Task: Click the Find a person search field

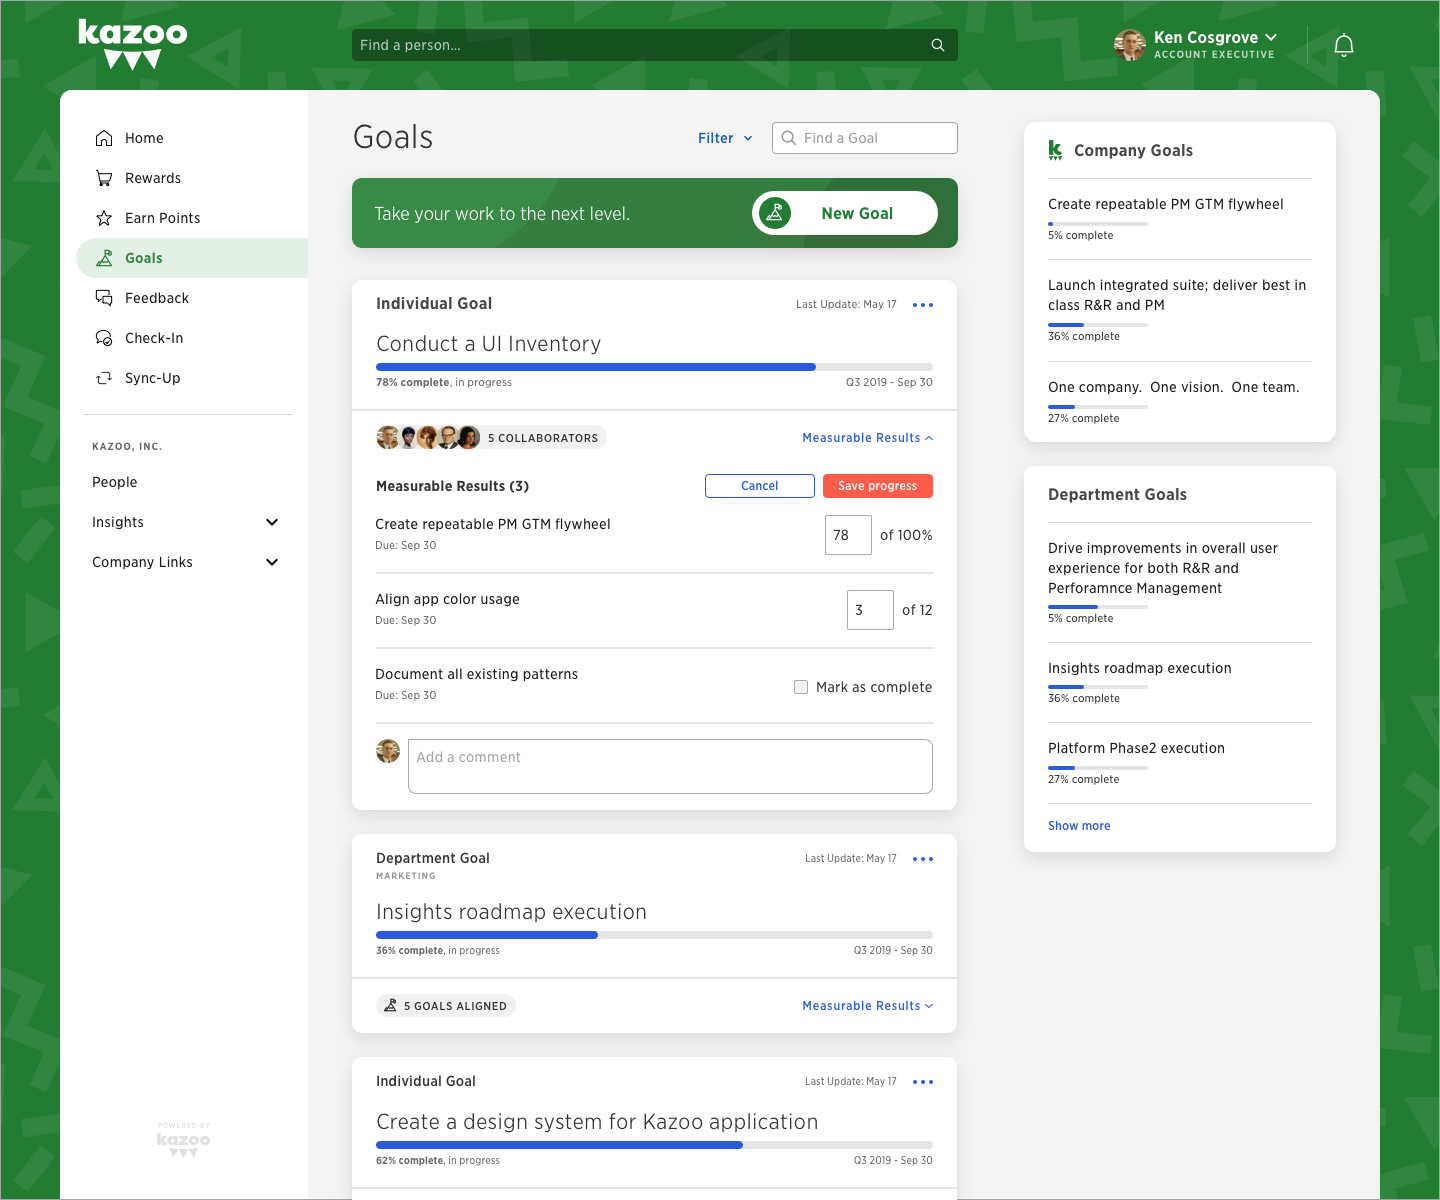Action: pos(655,45)
